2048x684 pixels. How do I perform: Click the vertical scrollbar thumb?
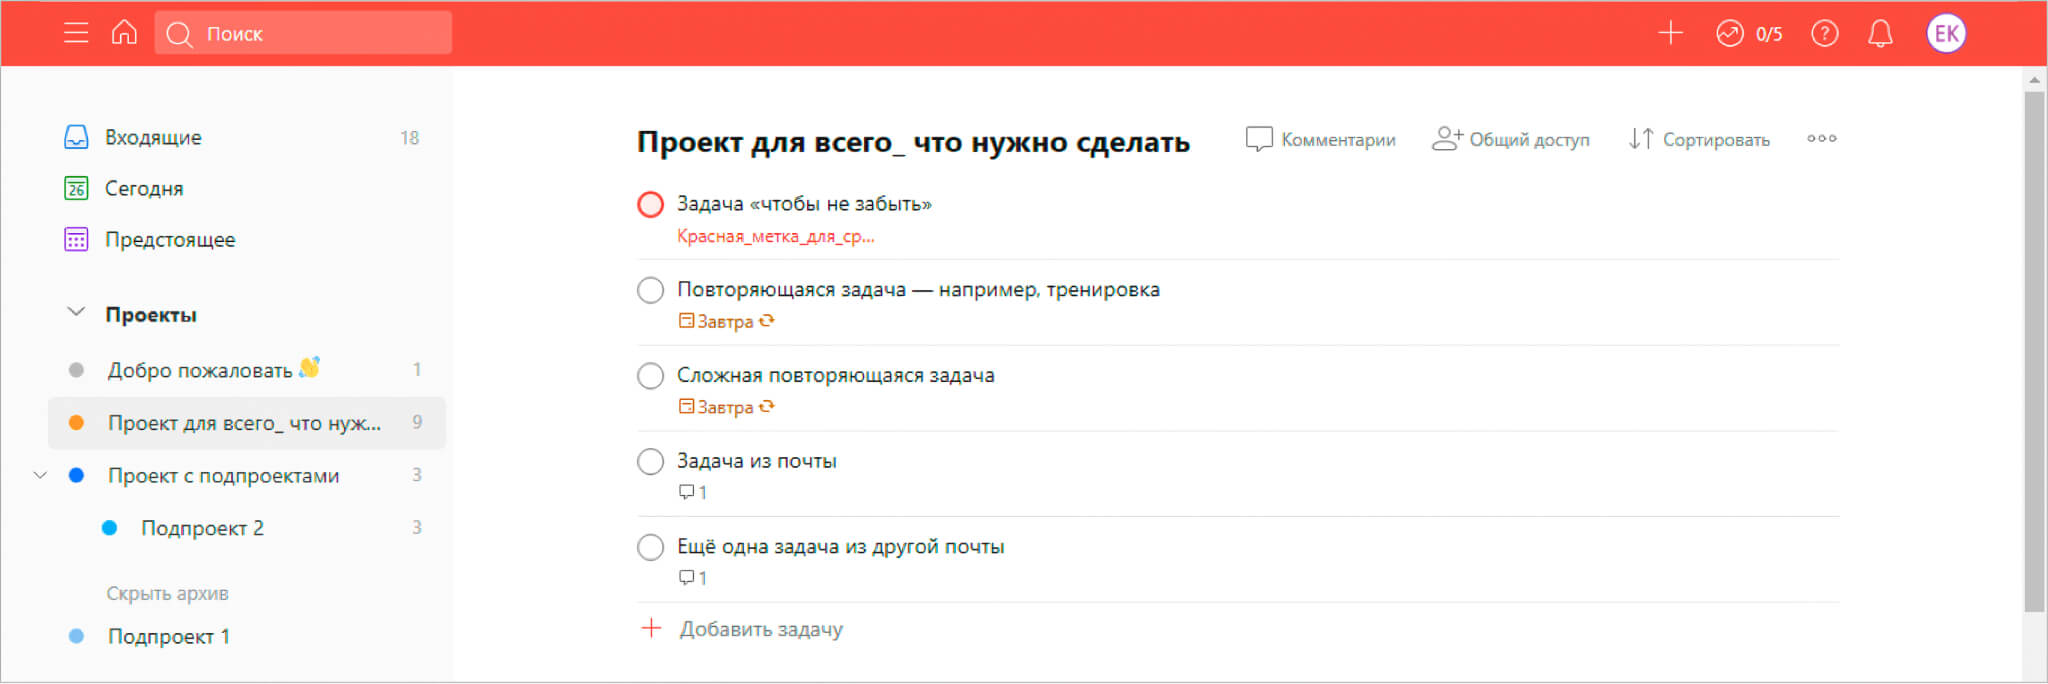(x=2034, y=350)
